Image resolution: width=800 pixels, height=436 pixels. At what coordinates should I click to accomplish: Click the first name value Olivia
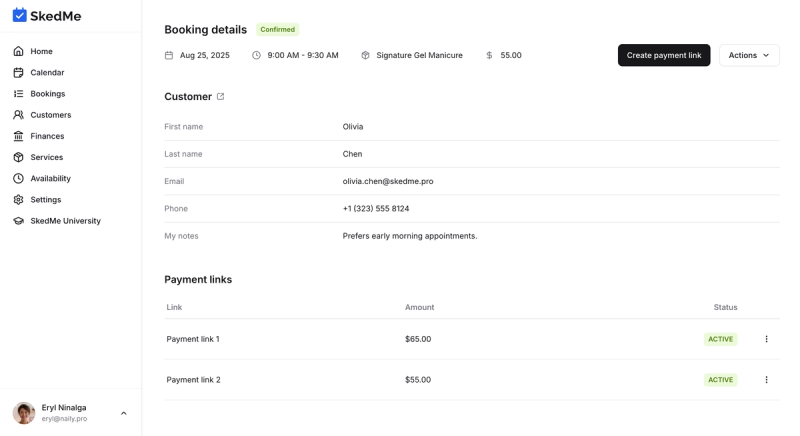[353, 126]
